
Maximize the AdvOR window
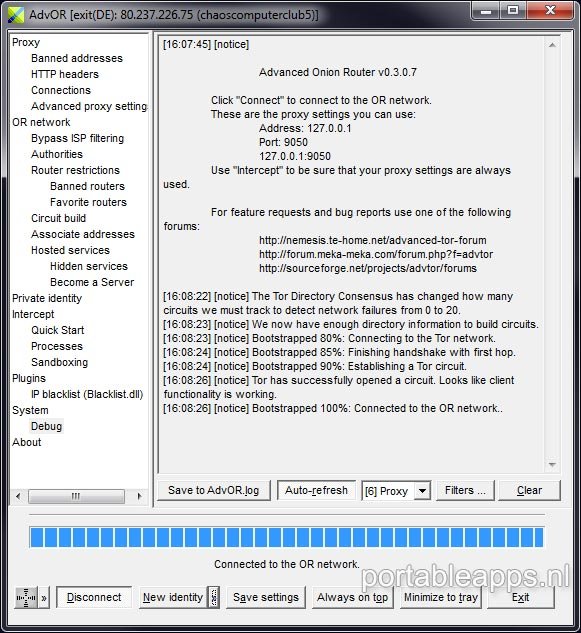[x=513, y=10]
